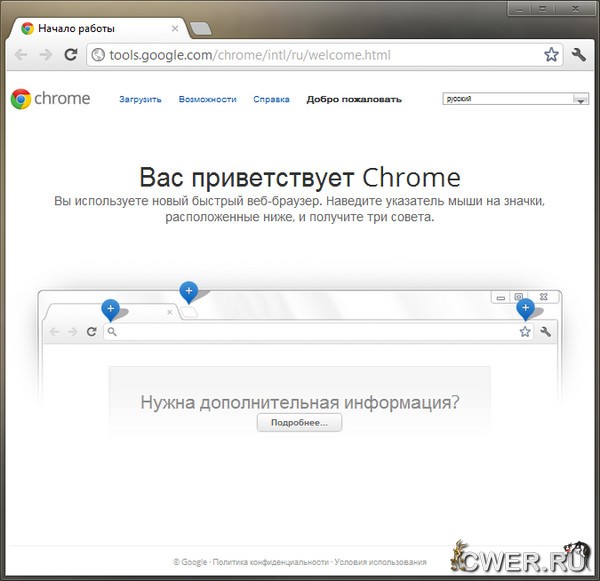Open the Загрузить navigation link
600x581 pixels.
click(140, 100)
